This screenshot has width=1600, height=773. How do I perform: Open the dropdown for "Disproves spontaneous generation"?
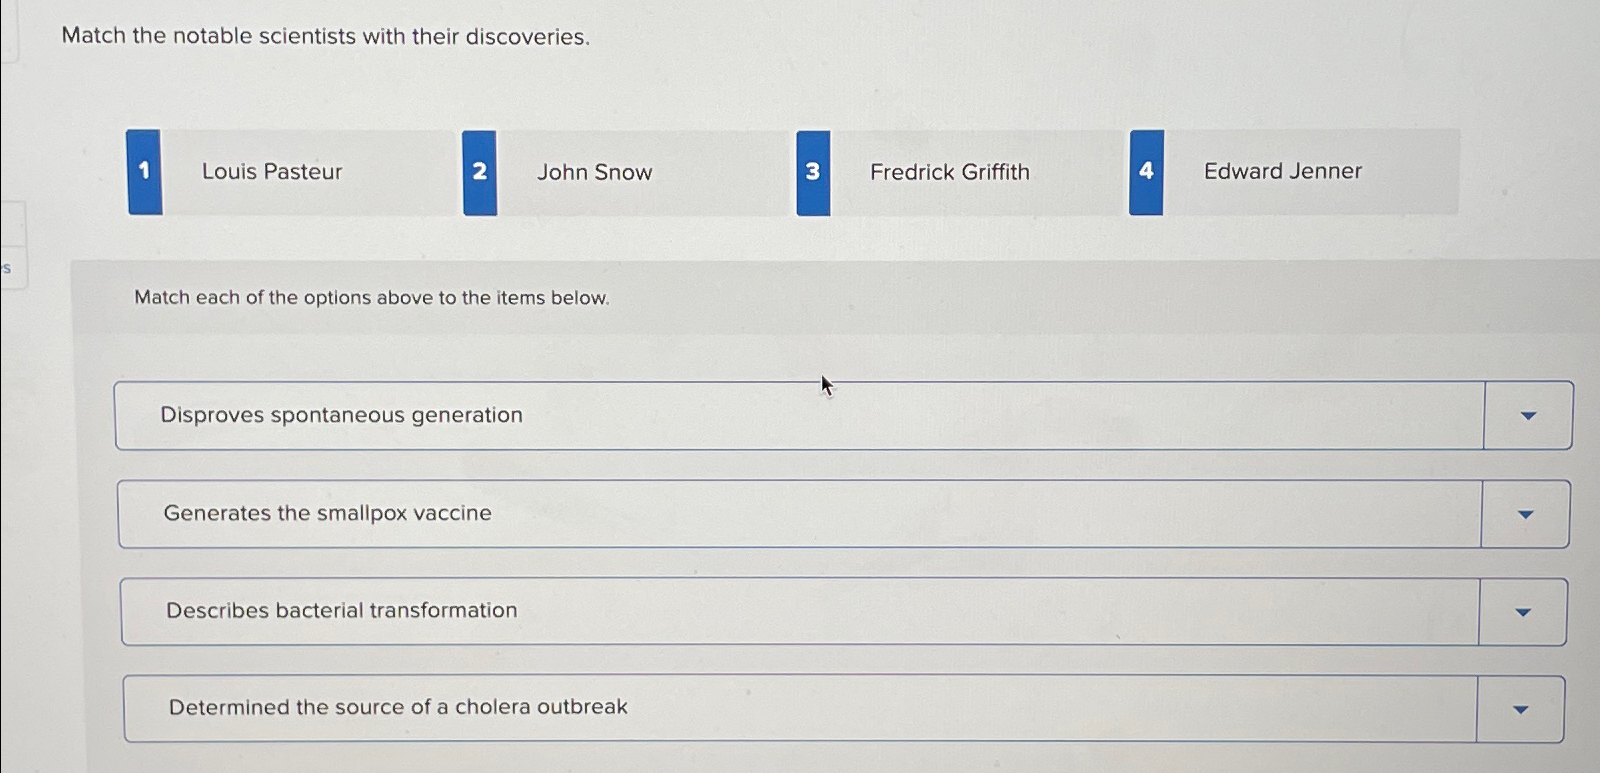coord(1528,415)
